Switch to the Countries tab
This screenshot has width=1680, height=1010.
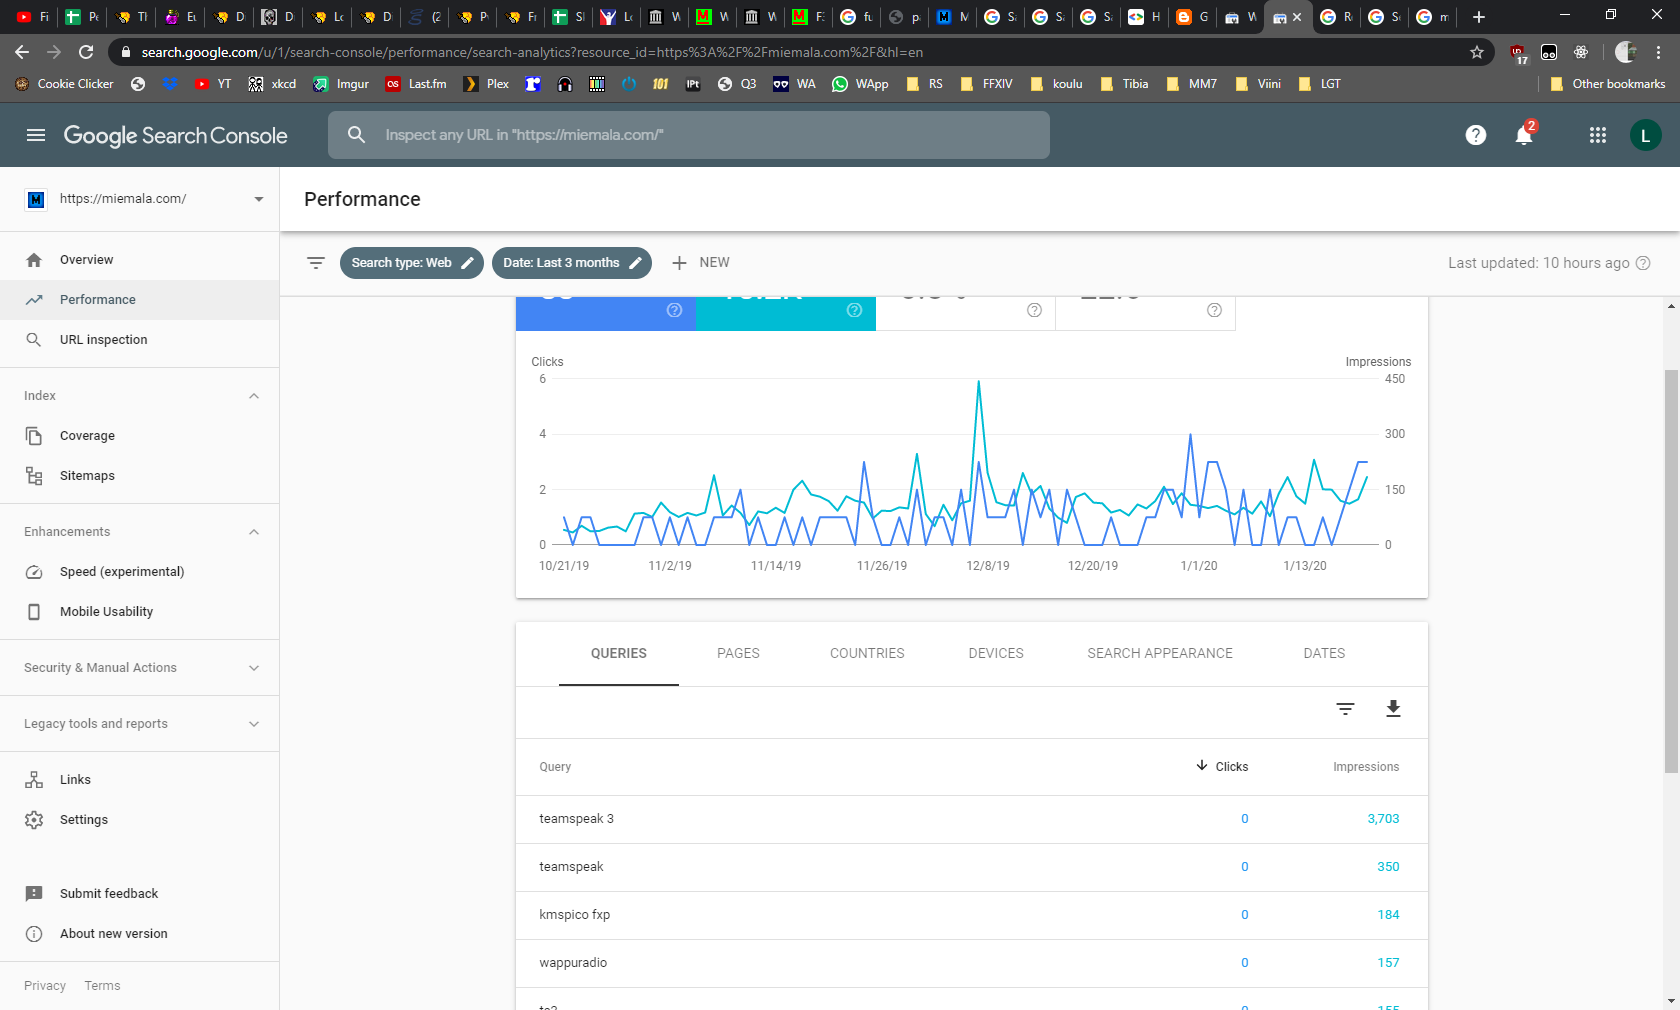(866, 653)
